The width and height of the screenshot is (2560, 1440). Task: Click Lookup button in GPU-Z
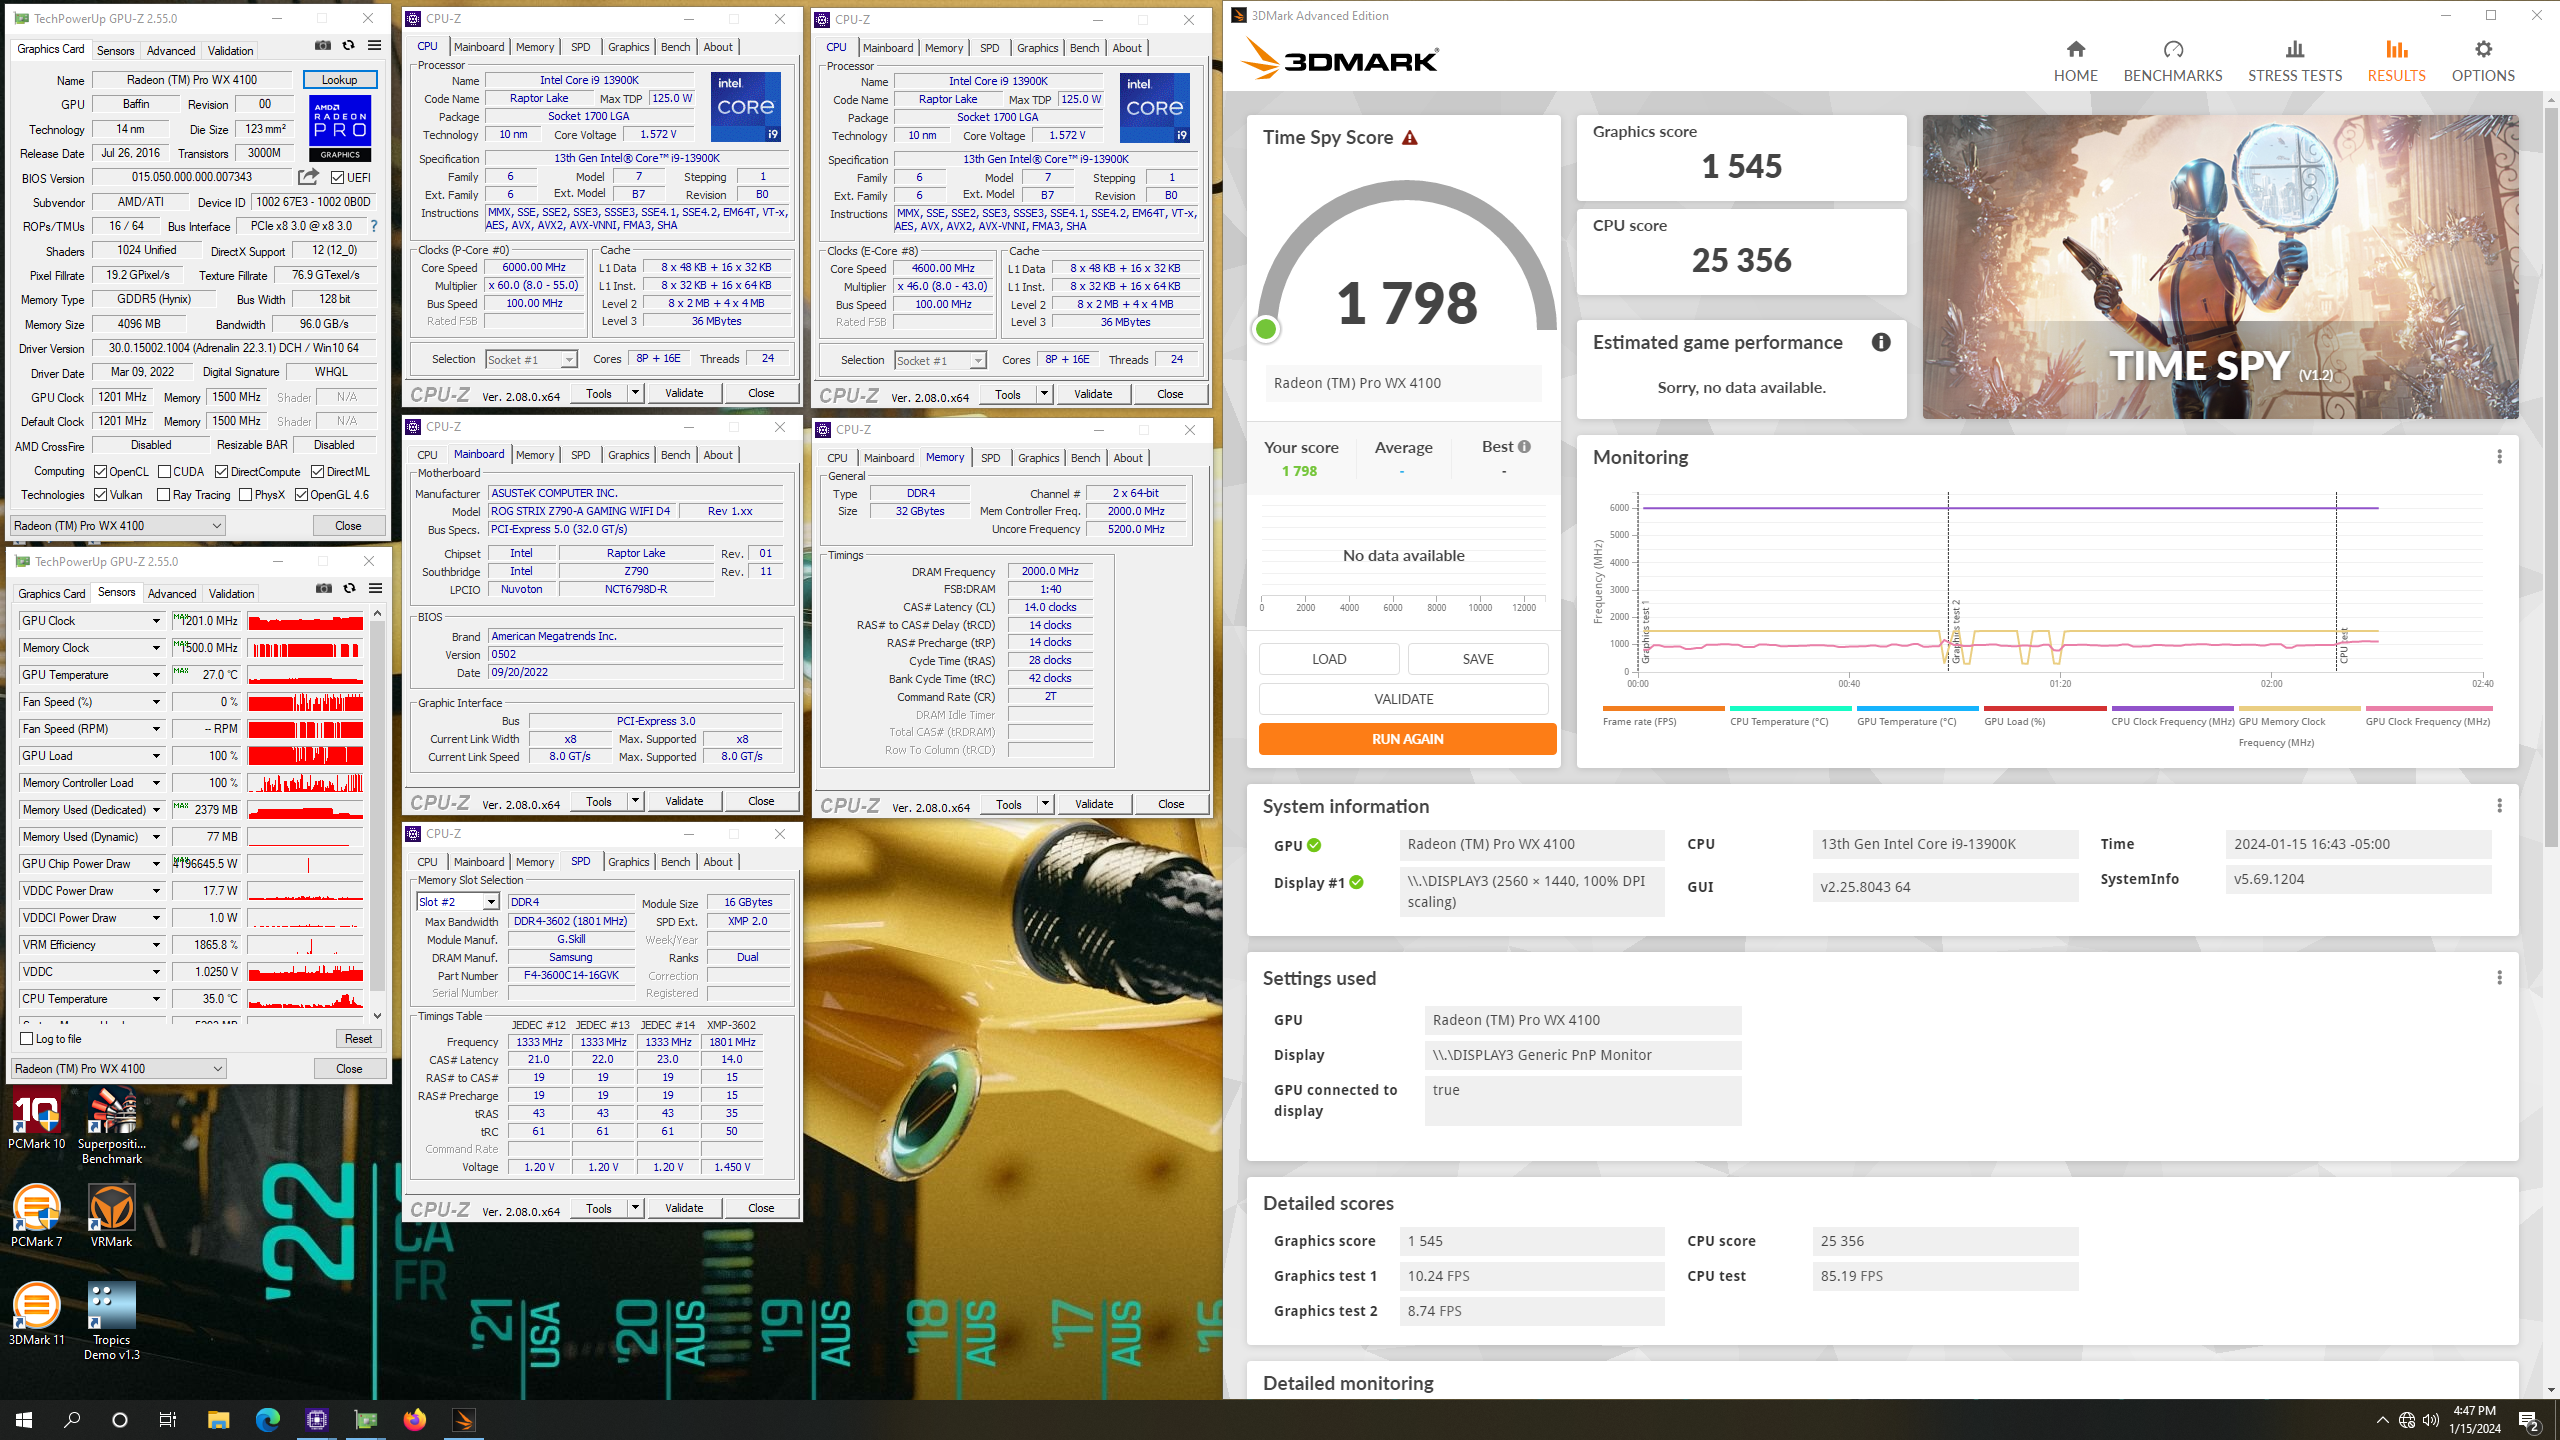click(x=339, y=80)
